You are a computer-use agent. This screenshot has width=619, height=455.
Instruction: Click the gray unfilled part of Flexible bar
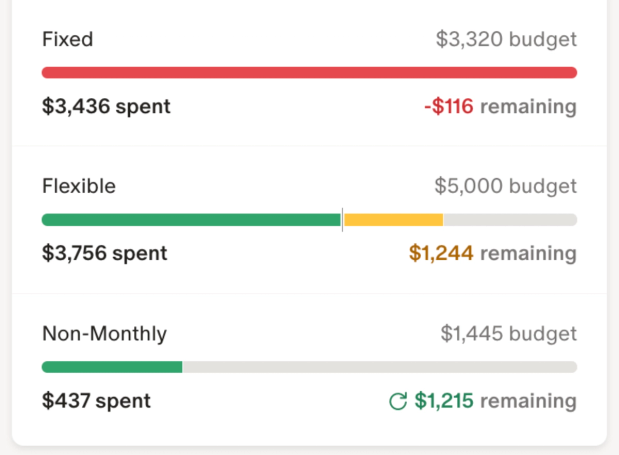(510, 220)
